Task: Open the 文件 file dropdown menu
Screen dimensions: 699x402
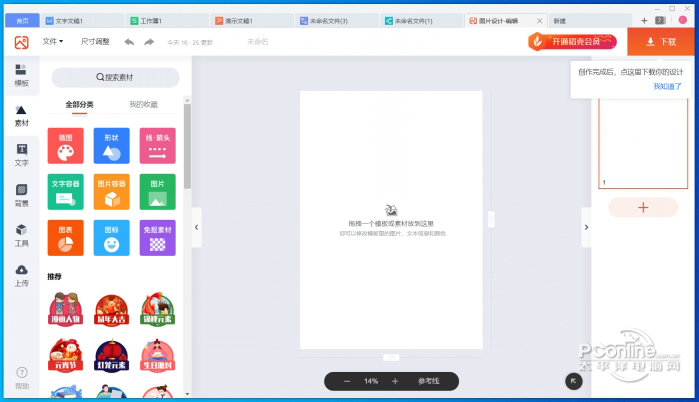Action: tap(53, 41)
